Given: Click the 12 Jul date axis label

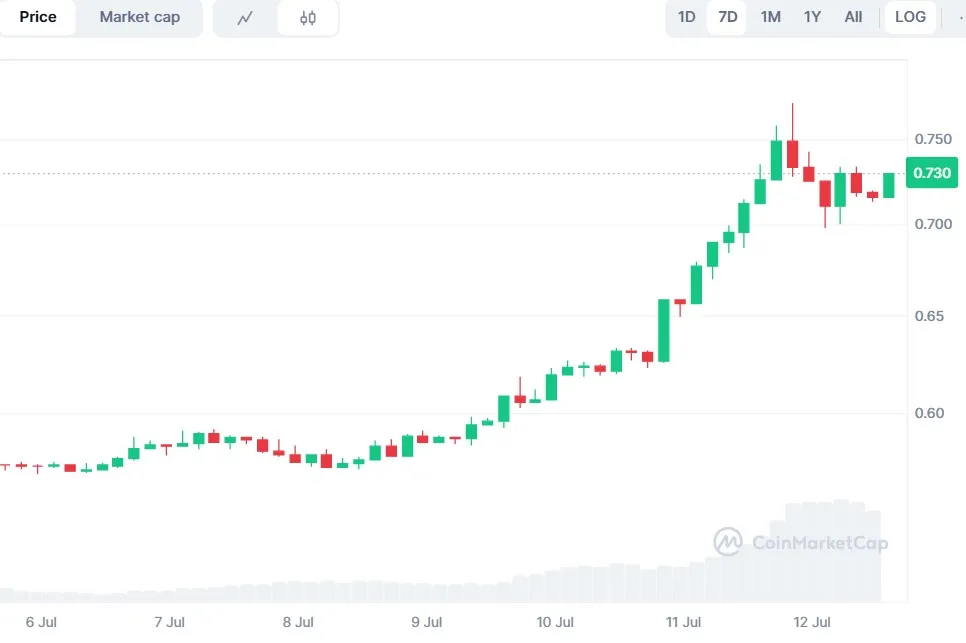Looking at the screenshot, I should (813, 622).
